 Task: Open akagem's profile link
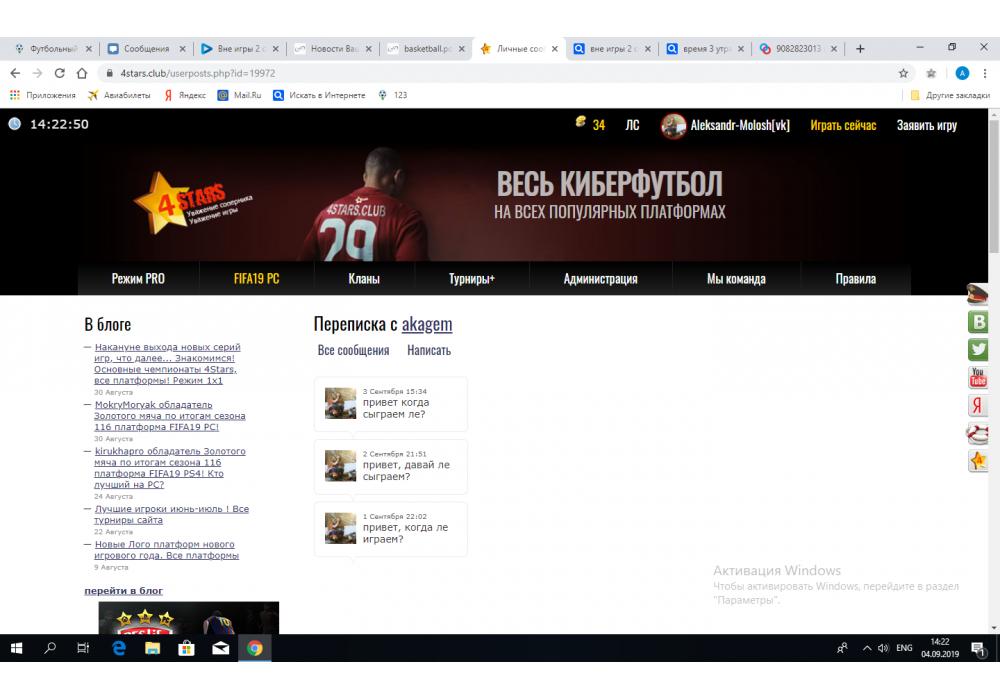427,325
